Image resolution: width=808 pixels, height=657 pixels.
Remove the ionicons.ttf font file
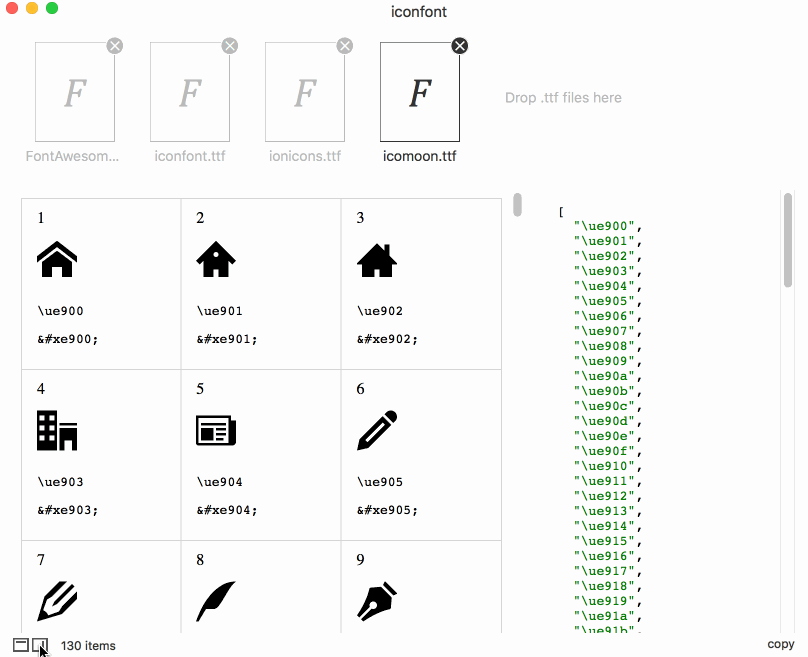click(345, 46)
